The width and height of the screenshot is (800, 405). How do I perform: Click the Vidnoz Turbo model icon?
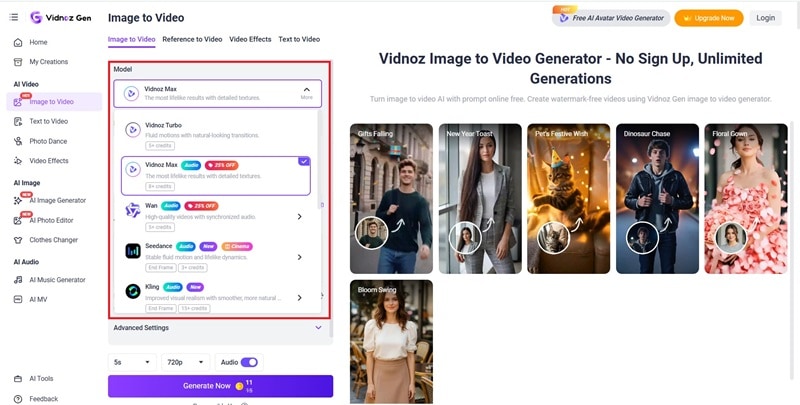(x=133, y=130)
